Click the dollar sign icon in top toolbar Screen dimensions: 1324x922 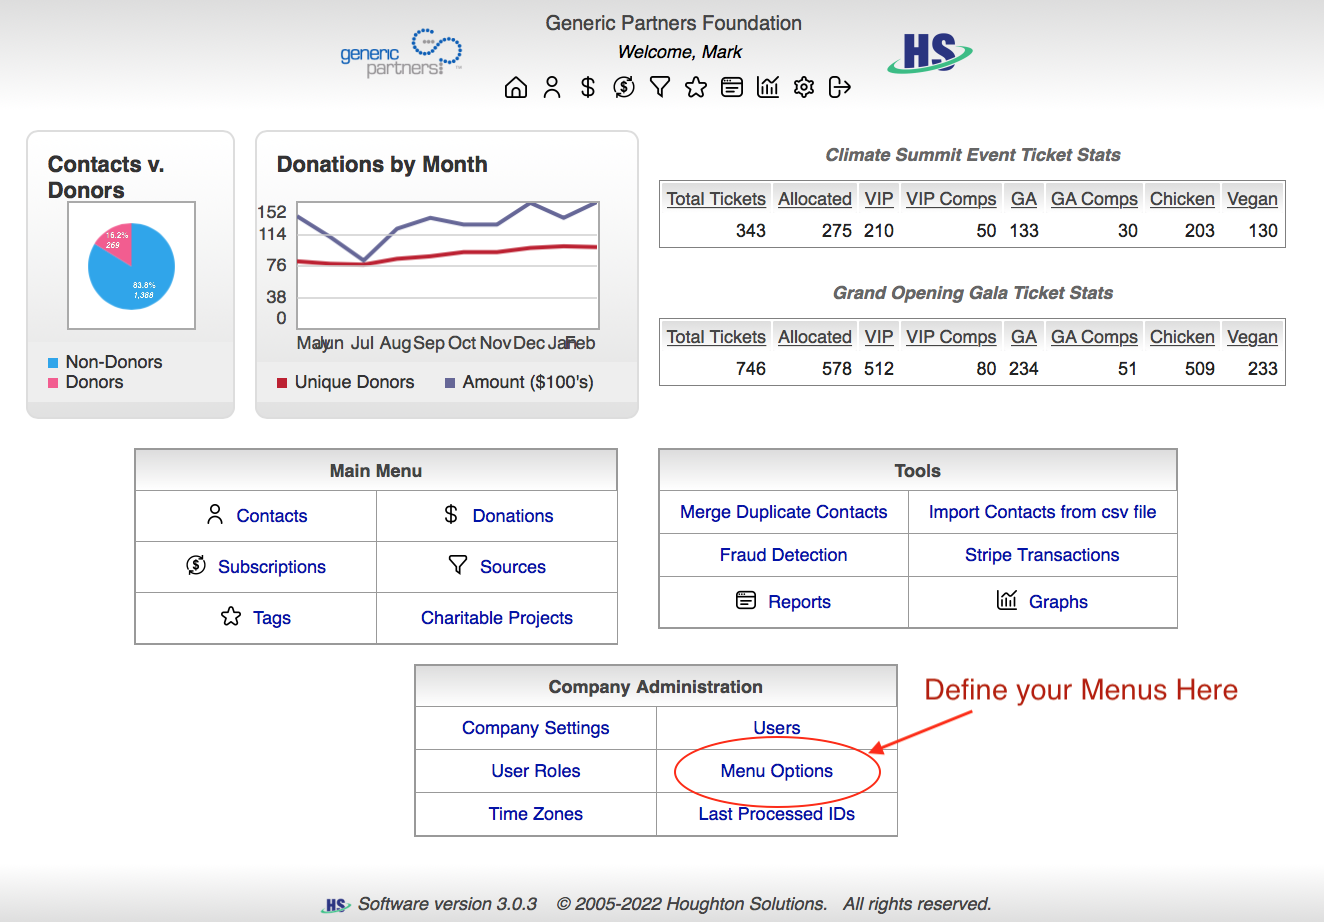pyautogui.click(x=588, y=88)
